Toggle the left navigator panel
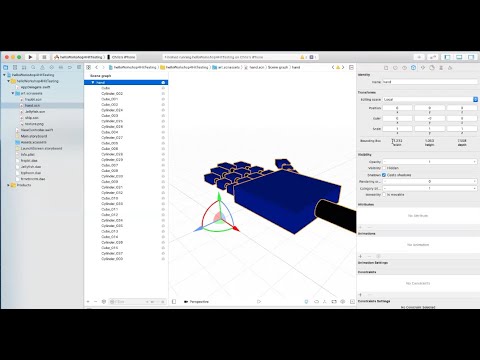The image size is (480, 360). (x=447, y=57)
